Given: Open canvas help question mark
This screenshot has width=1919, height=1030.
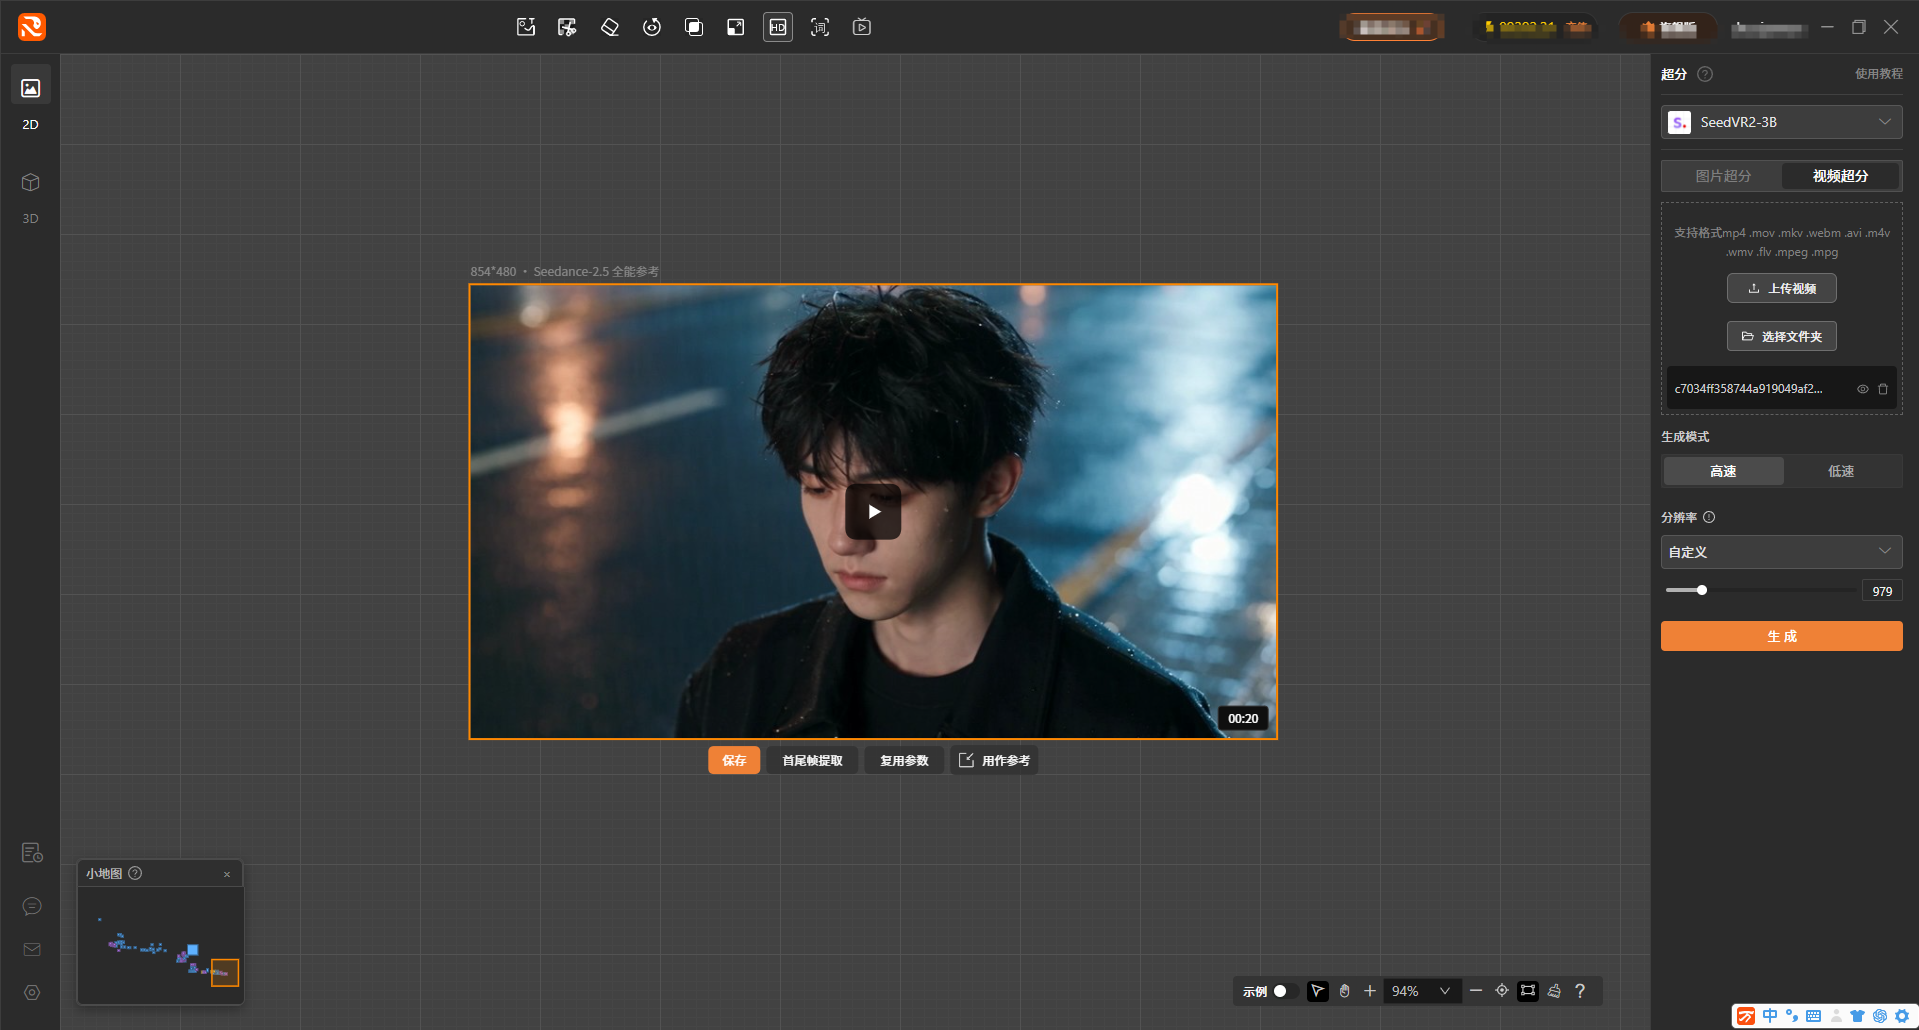Looking at the screenshot, I should point(1580,991).
